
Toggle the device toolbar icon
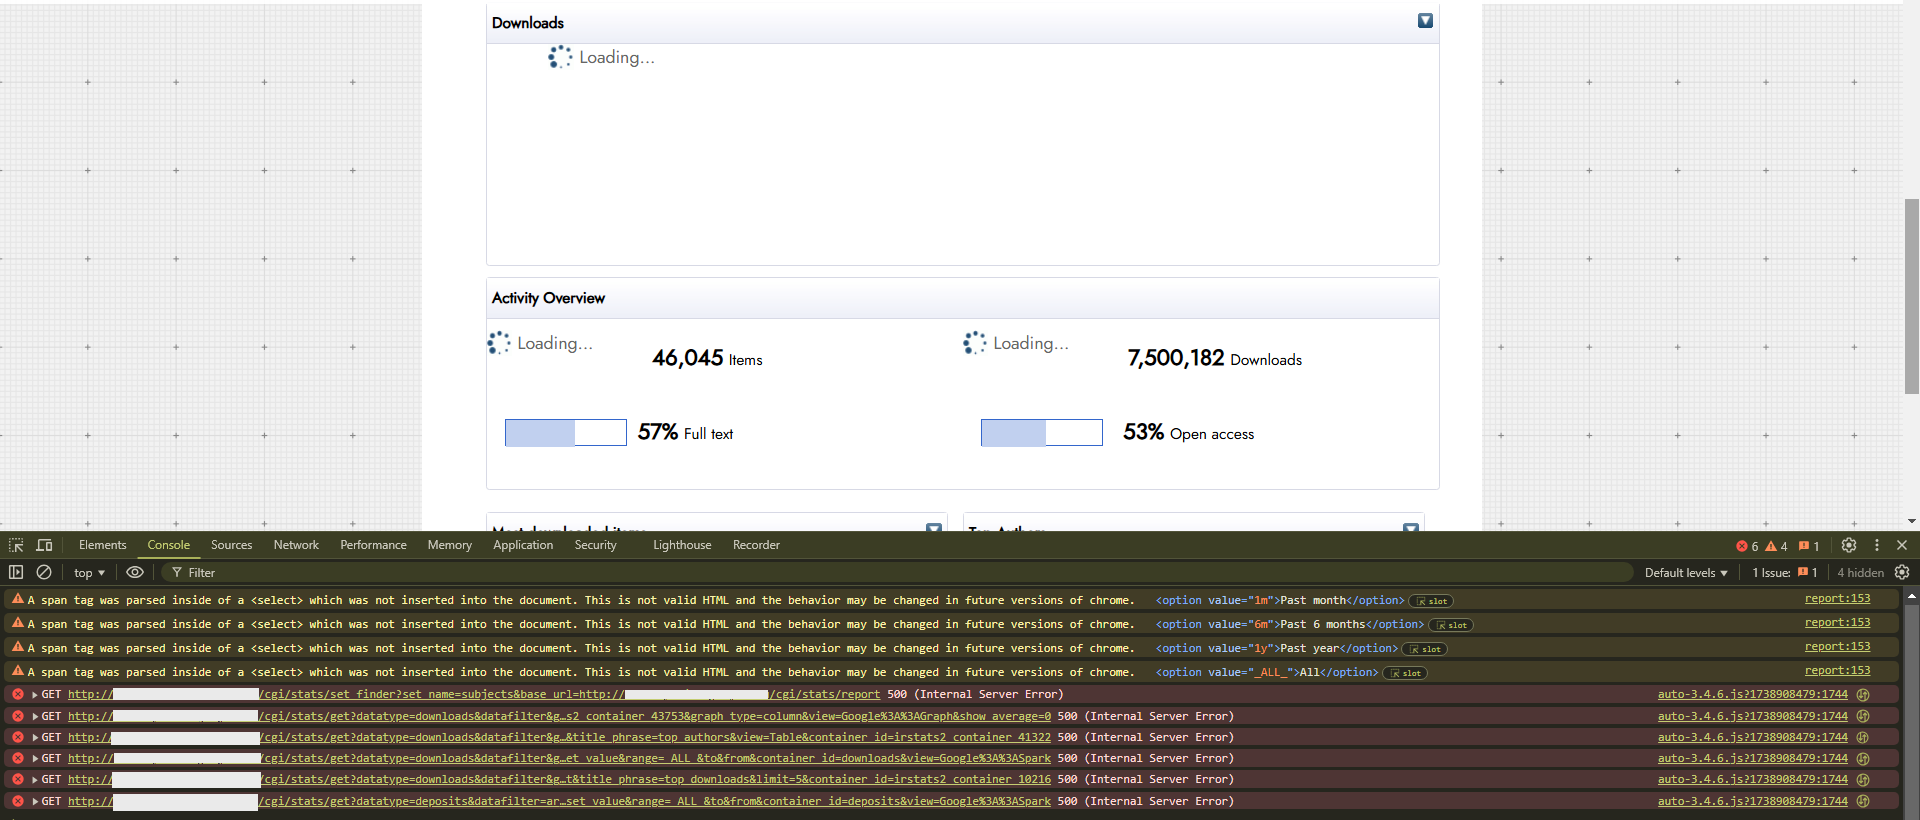pos(44,545)
